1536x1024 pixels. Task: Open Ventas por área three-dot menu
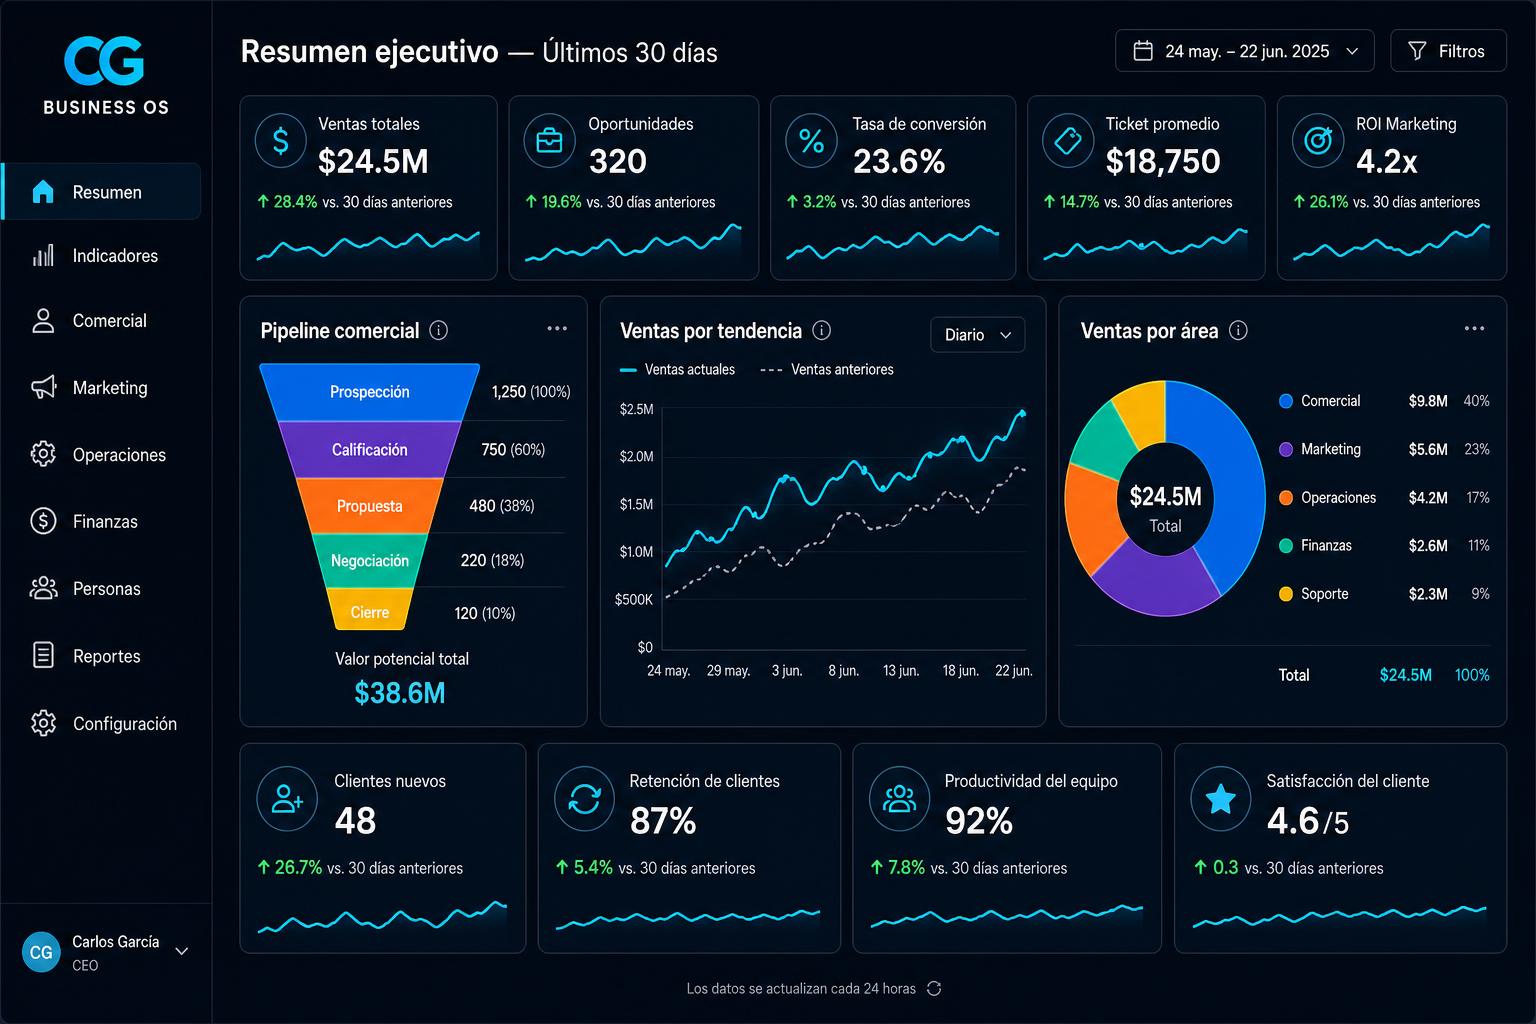click(1474, 328)
